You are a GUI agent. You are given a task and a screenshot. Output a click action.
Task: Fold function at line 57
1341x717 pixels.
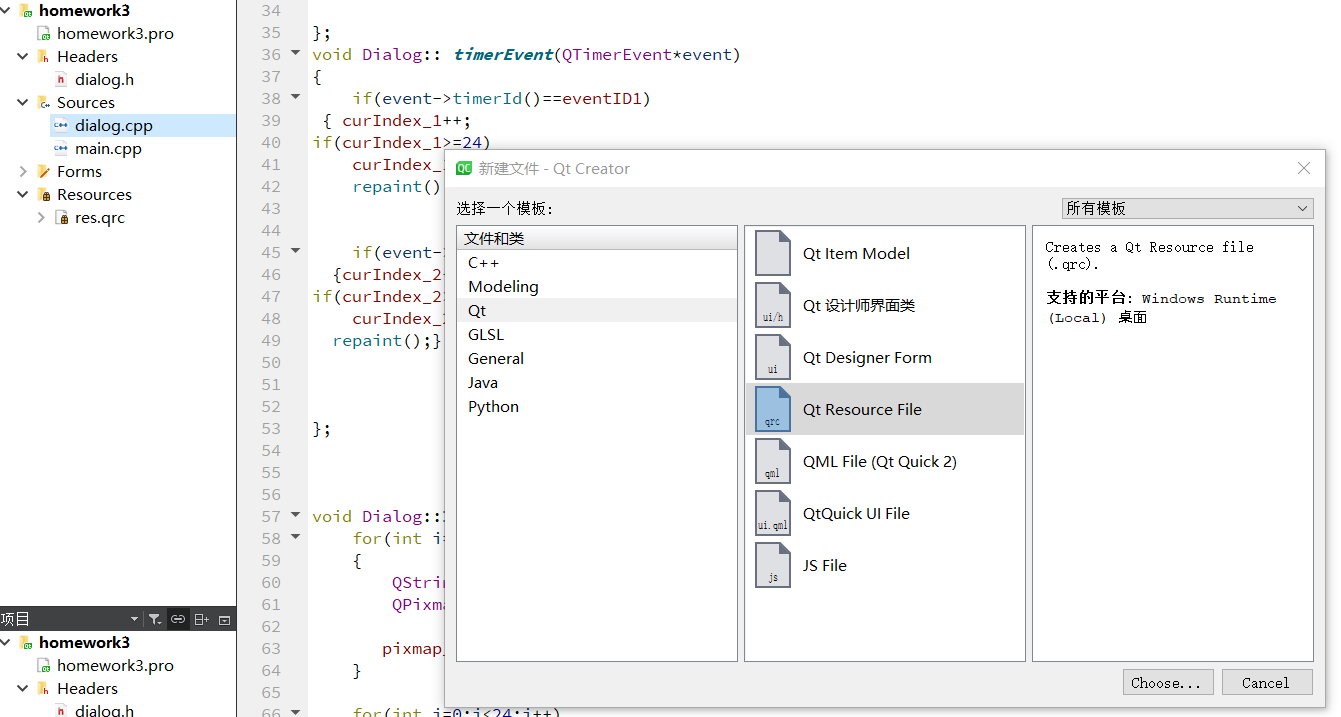[295, 515]
